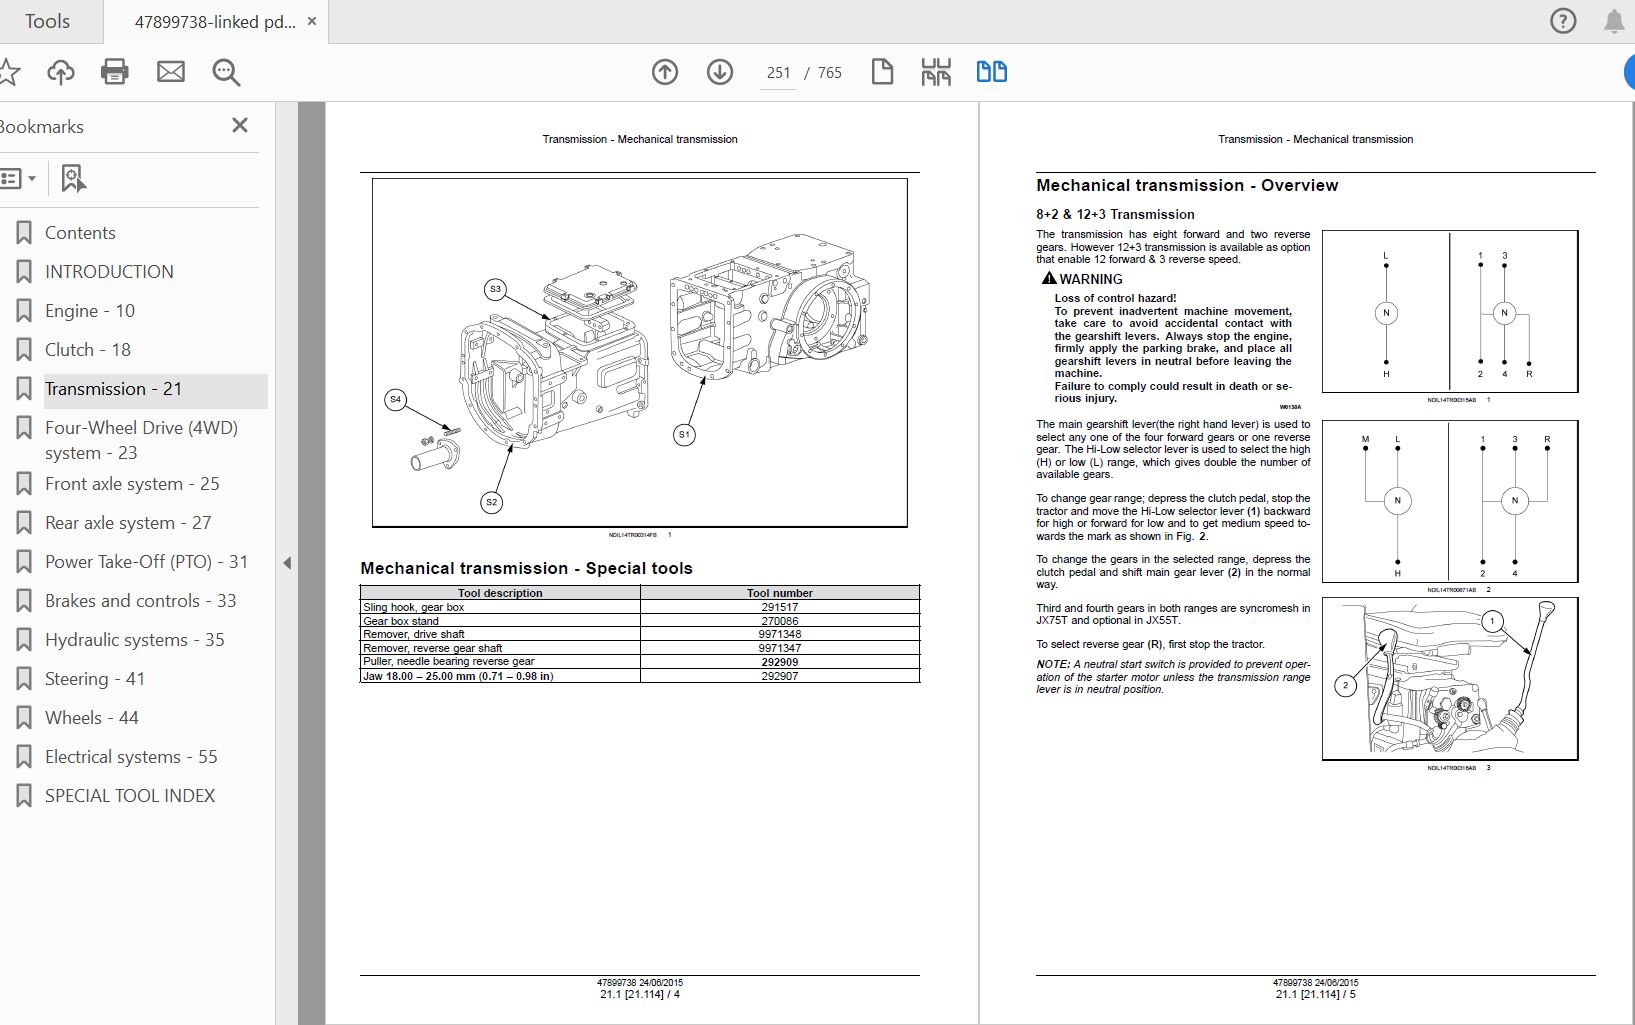The height and width of the screenshot is (1025, 1635).
Task: Open the search/find tool
Action: point(226,72)
